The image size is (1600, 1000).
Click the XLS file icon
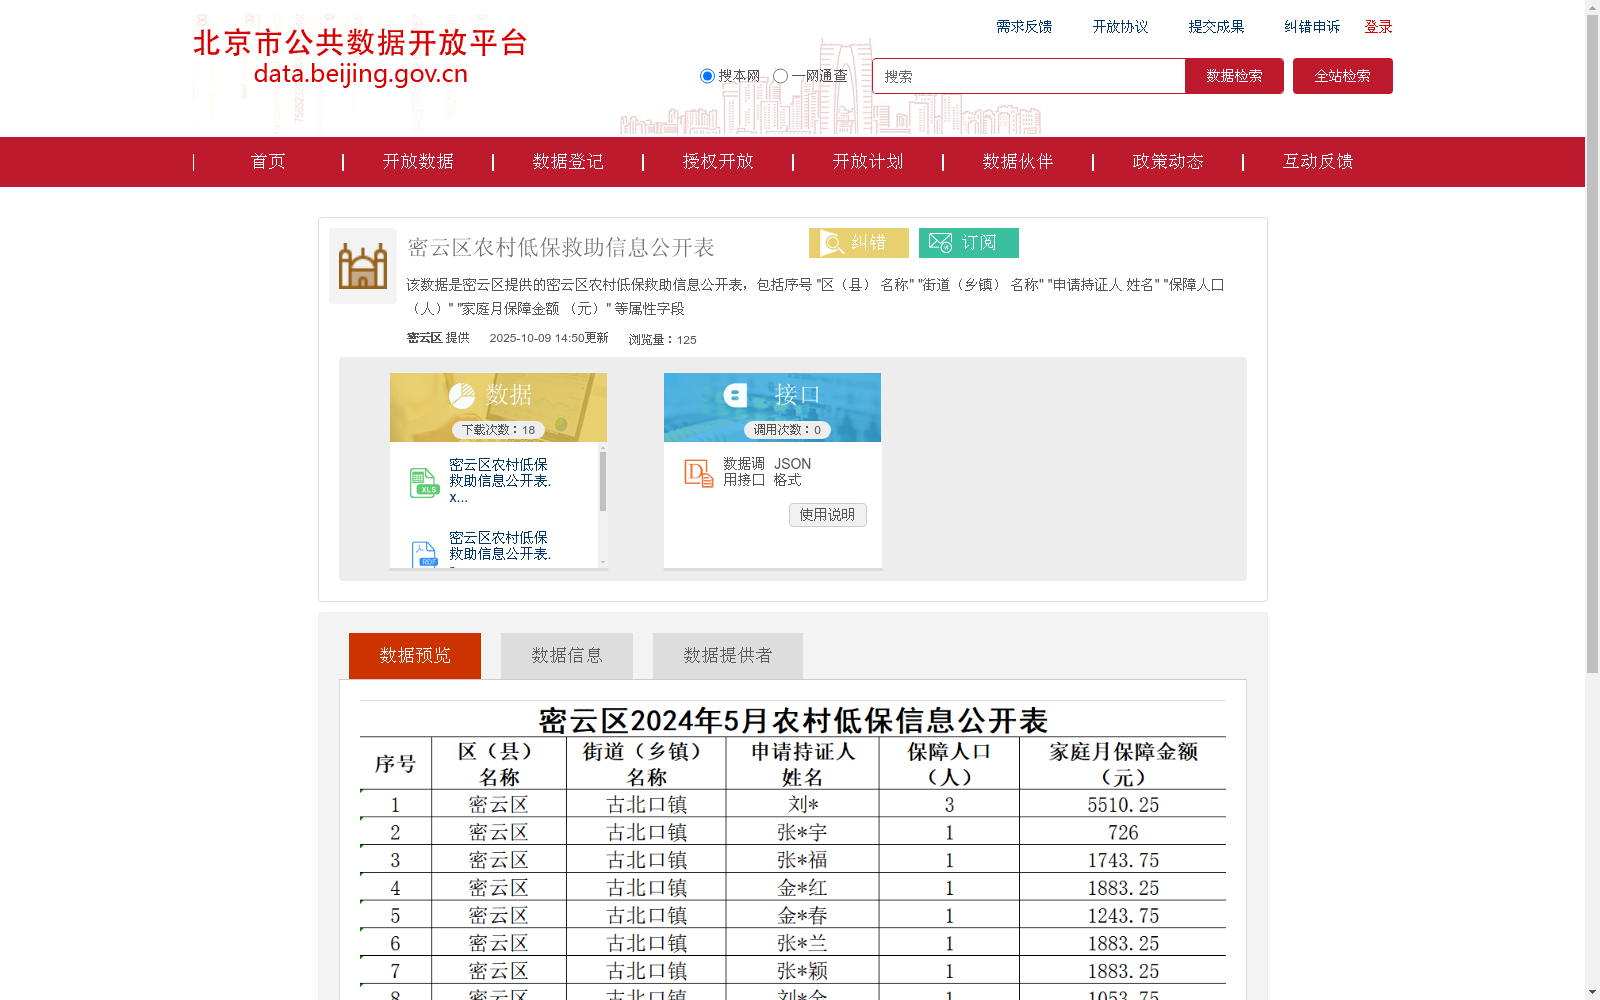click(424, 482)
